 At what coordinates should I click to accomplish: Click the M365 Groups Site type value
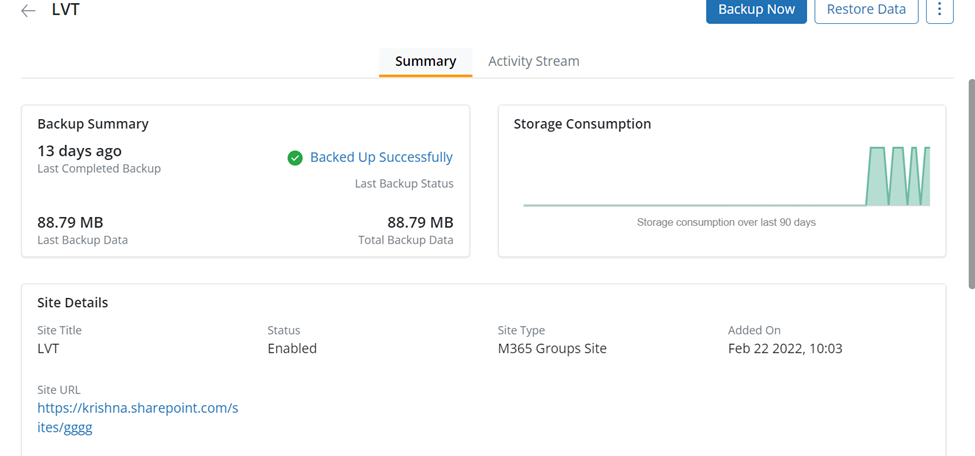coord(552,349)
